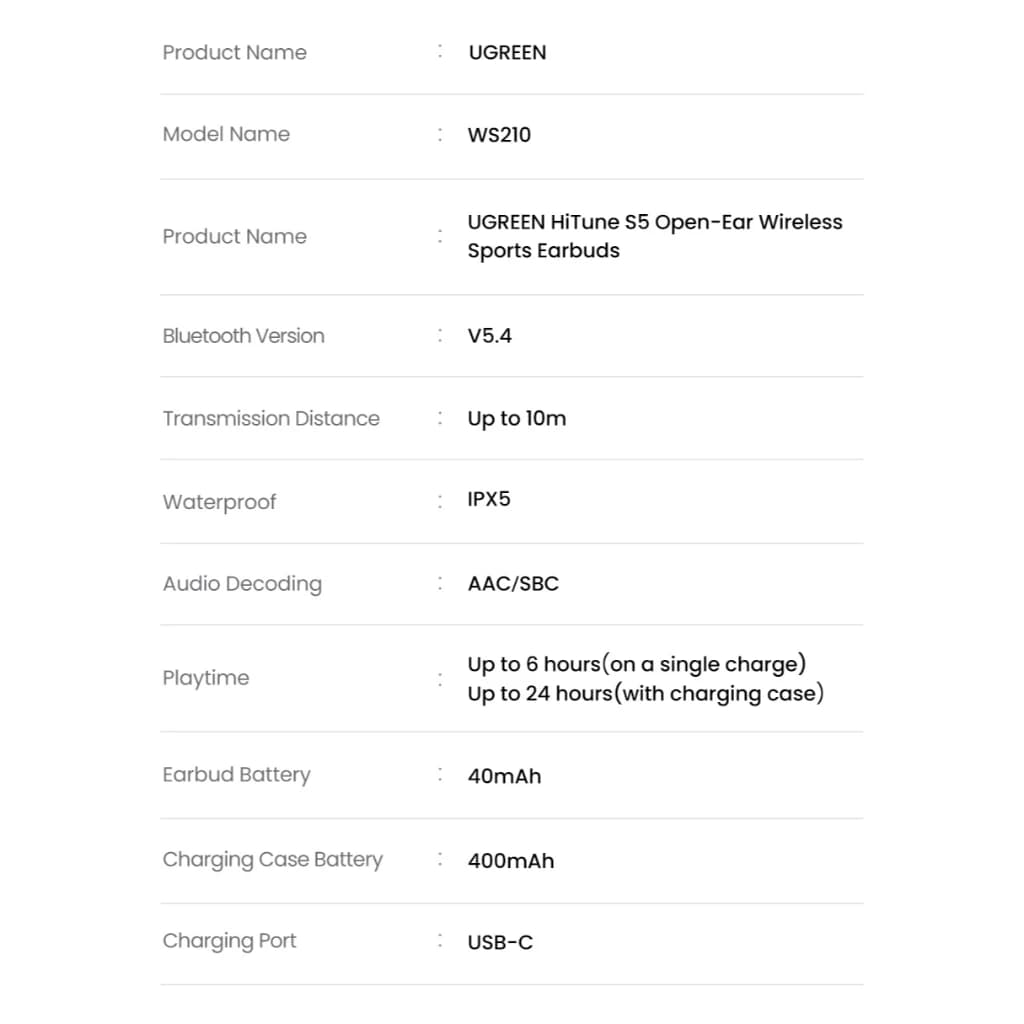
Task: Select the Up to 10m value
Action: click(x=516, y=419)
